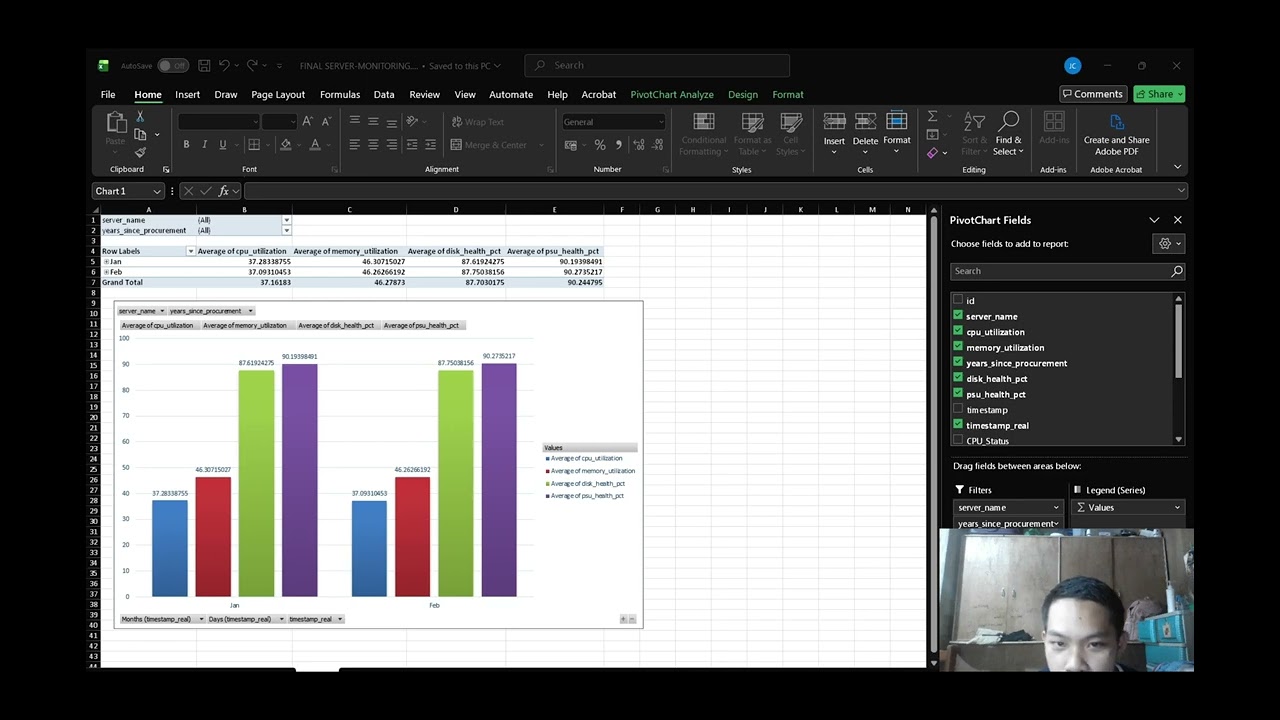Close the PivotChart Fields pane
This screenshot has width=1280, height=720.
pyautogui.click(x=1177, y=220)
